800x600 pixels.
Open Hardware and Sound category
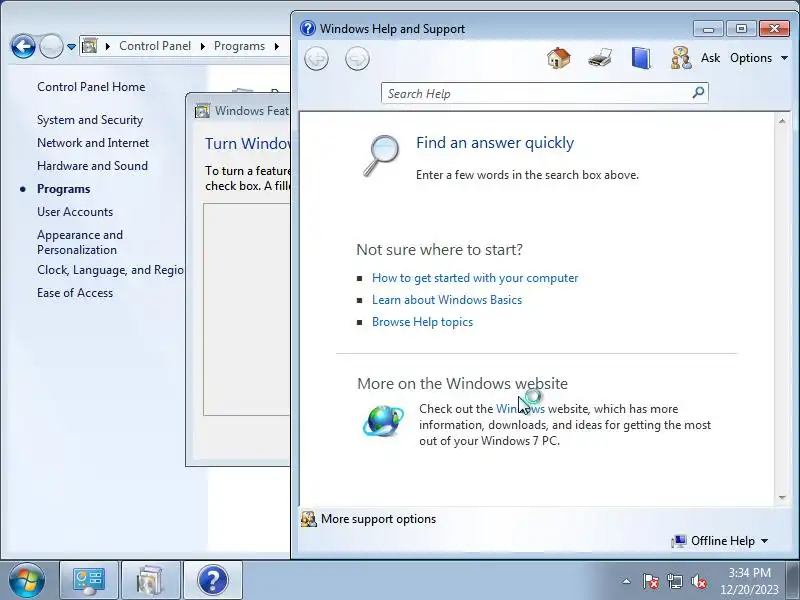92,166
